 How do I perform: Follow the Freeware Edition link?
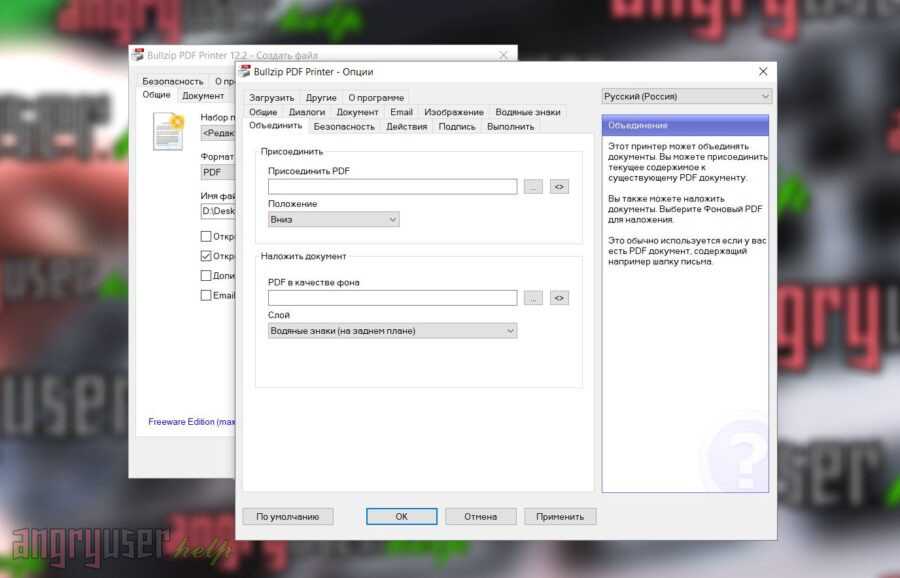coord(191,422)
